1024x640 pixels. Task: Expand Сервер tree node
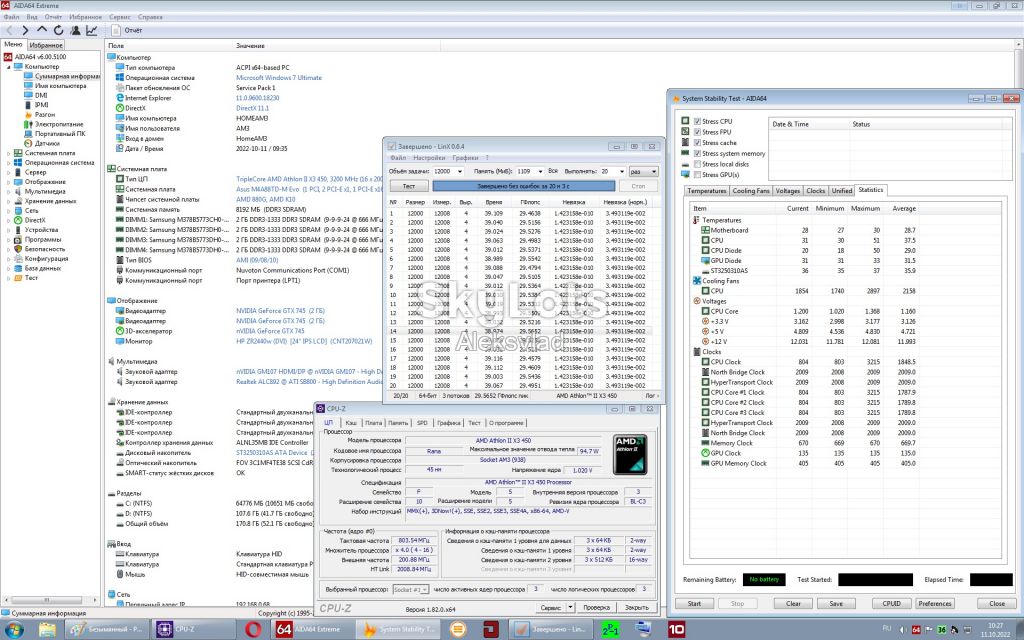[8, 172]
